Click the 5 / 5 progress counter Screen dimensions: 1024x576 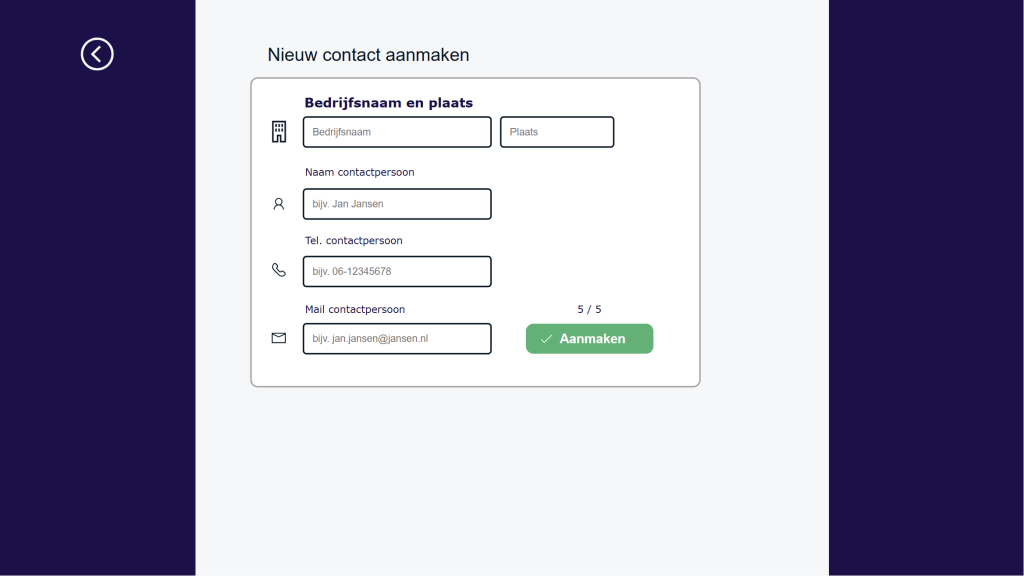(x=589, y=310)
